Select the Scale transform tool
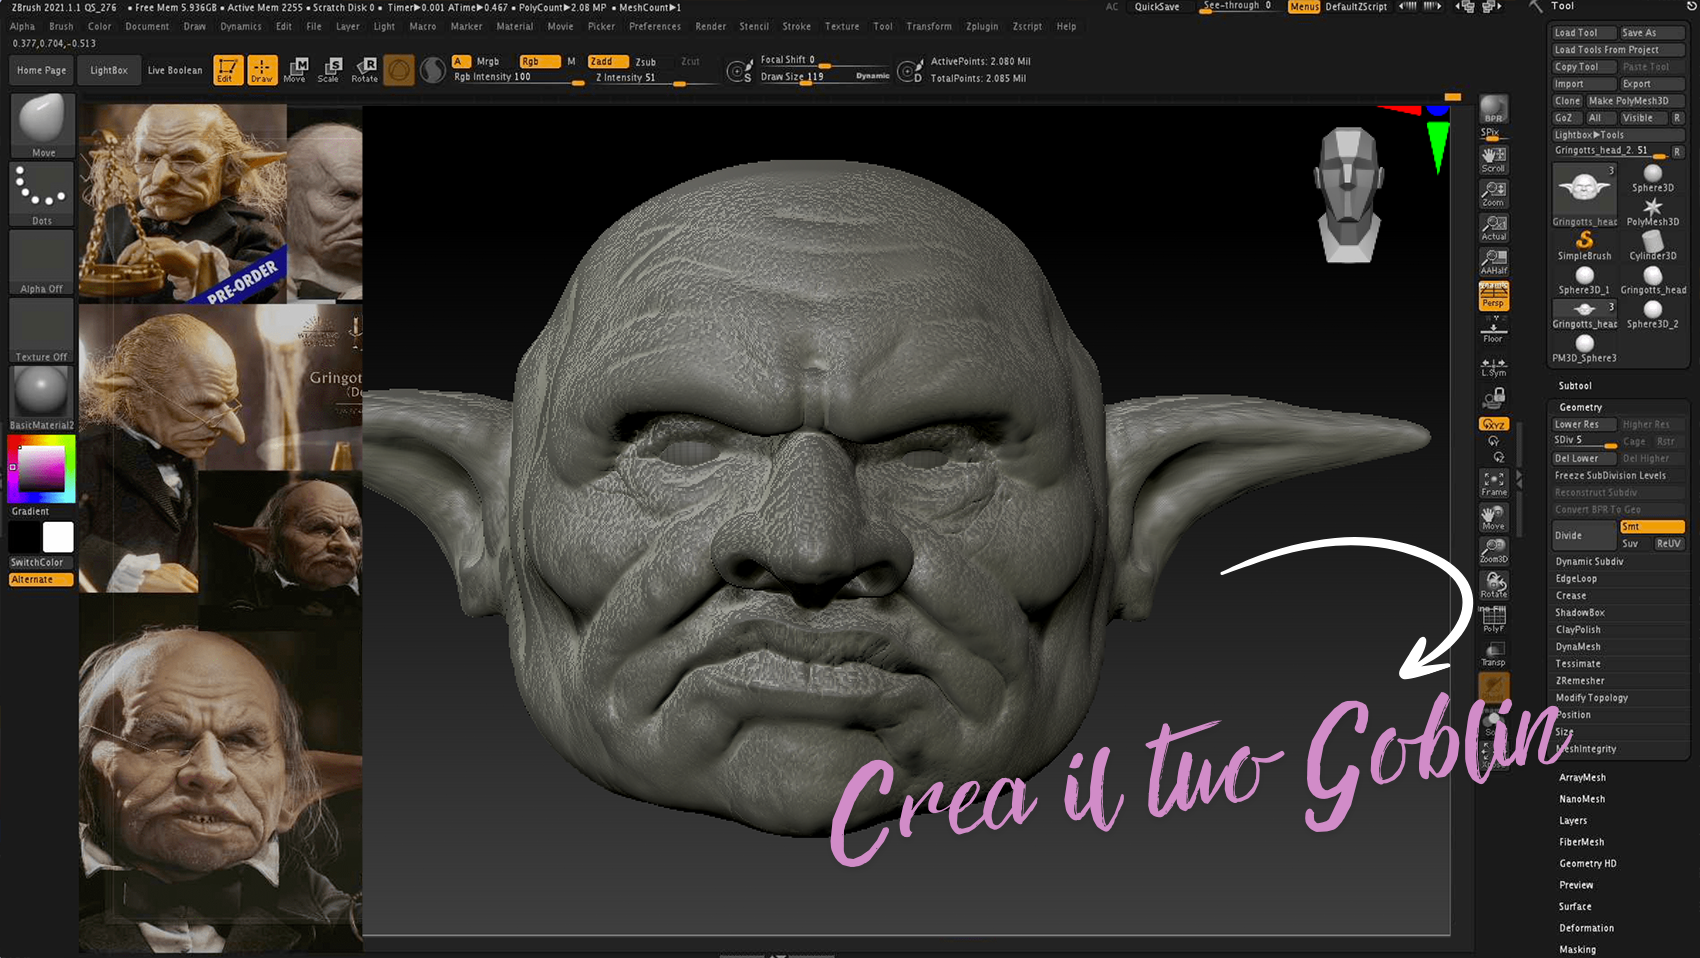Viewport: 1700px width, 958px height. (x=329, y=69)
